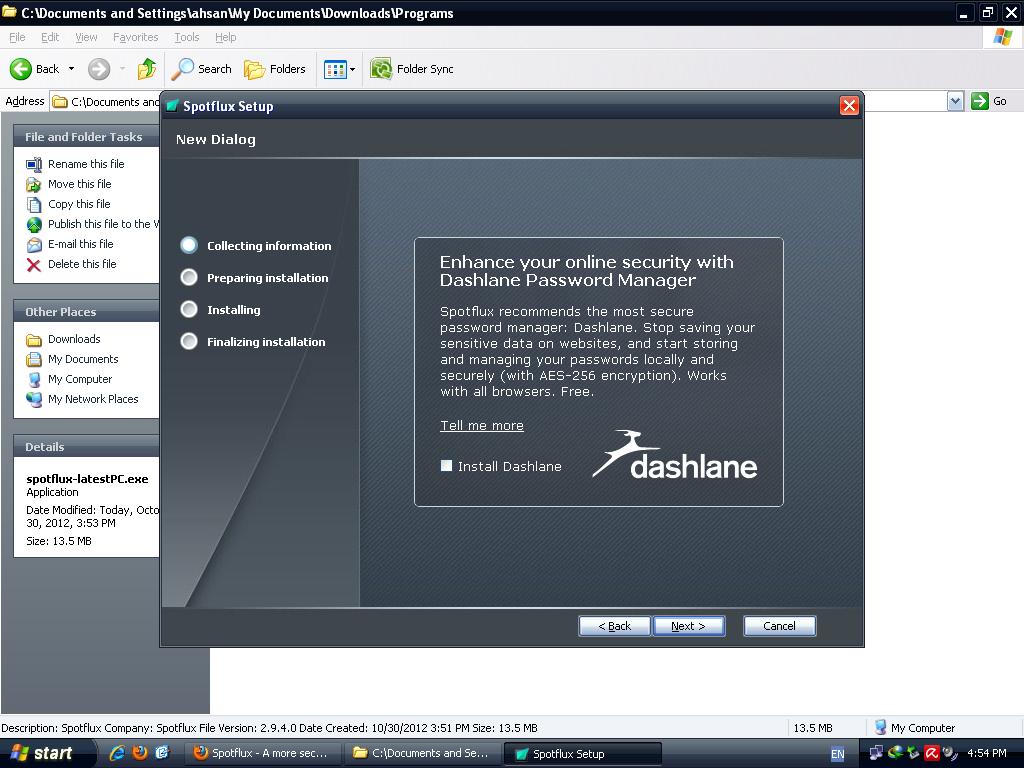Screen dimensions: 1024x768
Task: Switch to C:\Documents and Se... taskbar window
Action: click(x=423, y=753)
